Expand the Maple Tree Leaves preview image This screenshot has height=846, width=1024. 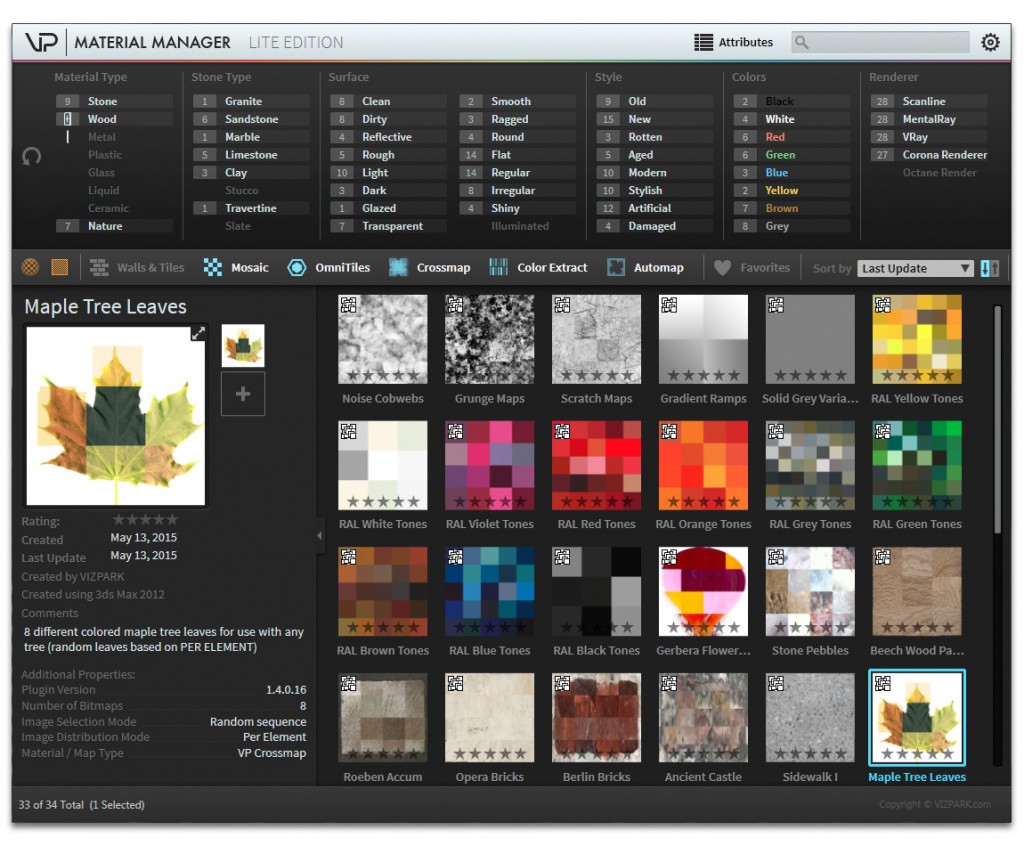(x=197, y=334)
